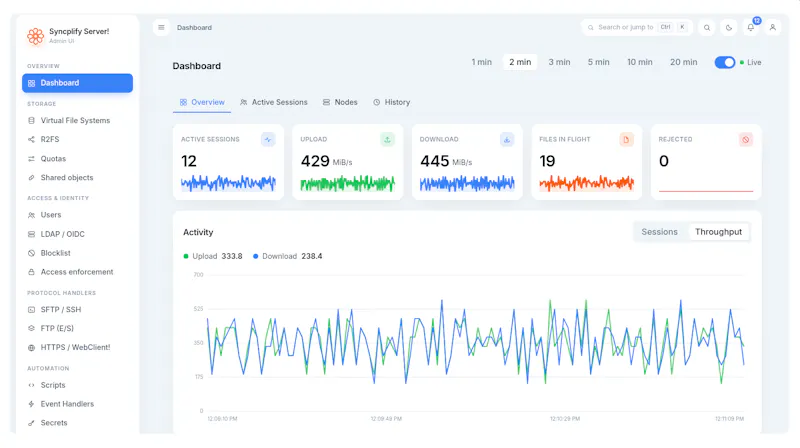Go to the Quotas page
Screen dimensions: 800x448
tap(78, 159)
